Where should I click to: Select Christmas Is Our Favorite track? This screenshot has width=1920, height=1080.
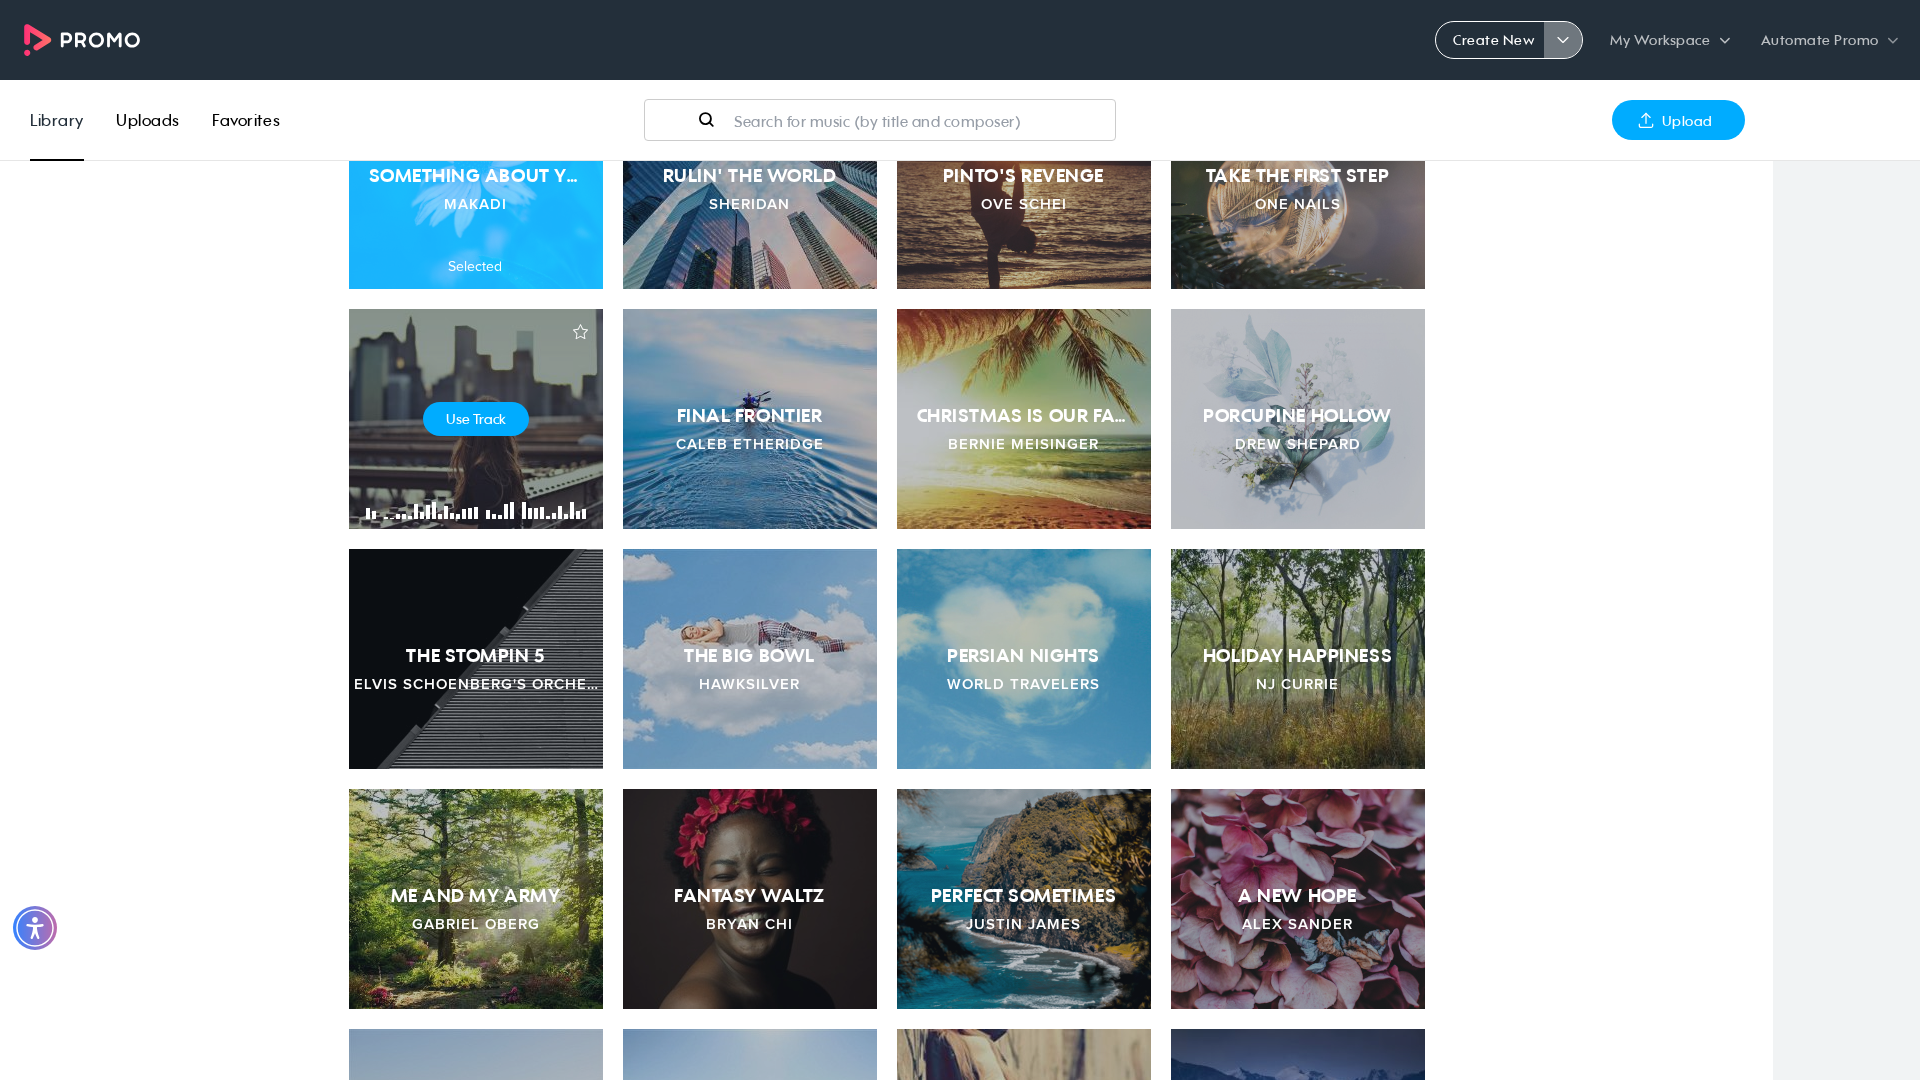[1024, 419]
